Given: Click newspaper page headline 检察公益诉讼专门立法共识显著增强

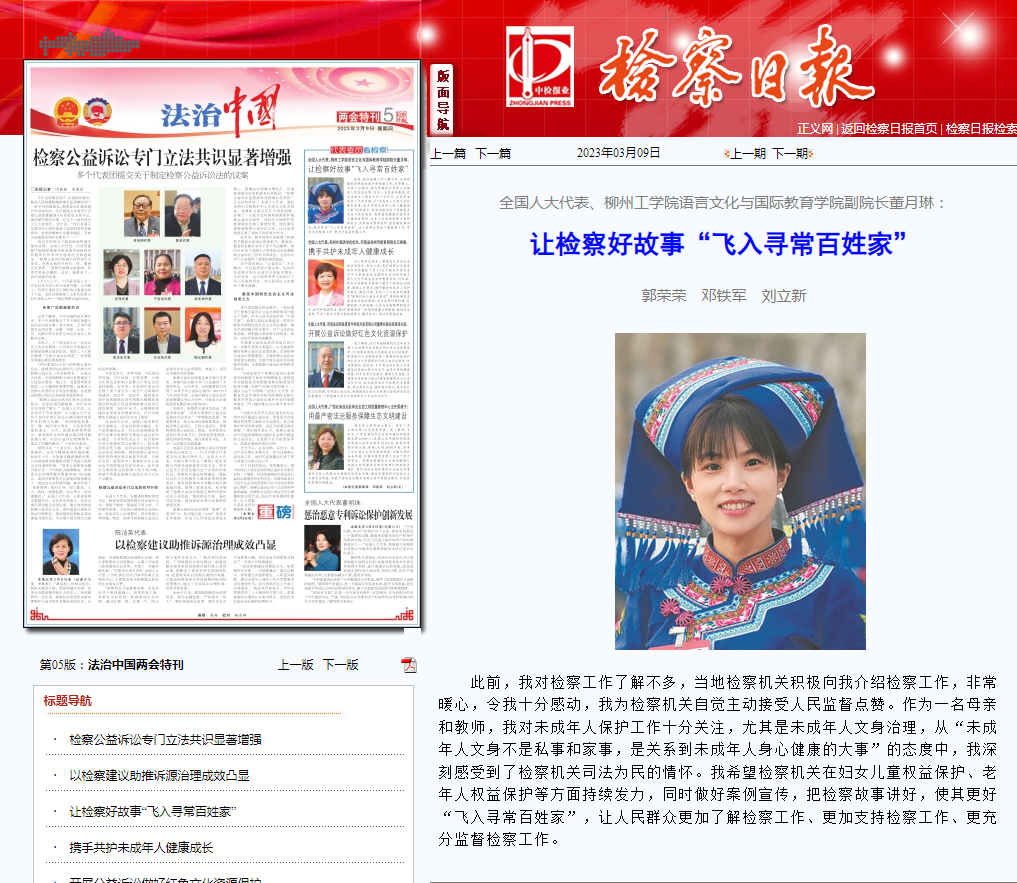Looking at the screenshot, I should click(x=162, y=158).
